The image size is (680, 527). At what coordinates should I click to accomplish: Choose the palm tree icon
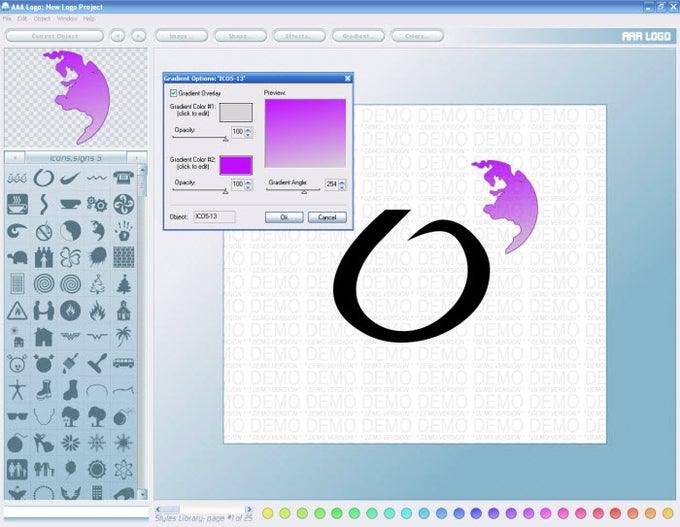[x=124, y=337]
